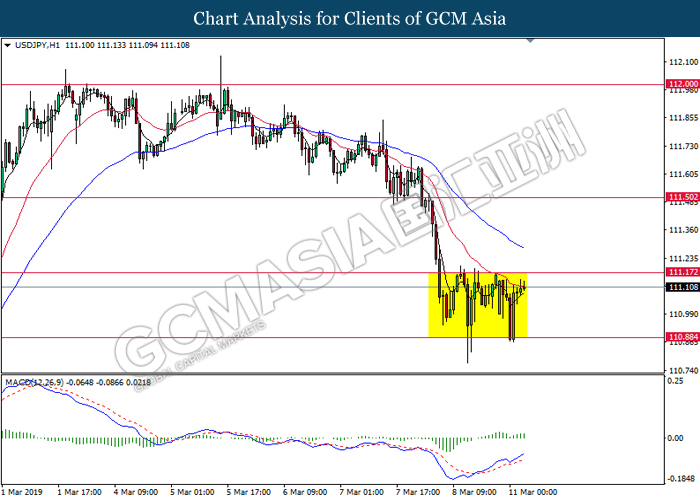Image resolution: width=700 pixels, height=500 pixels.
Task: Click the MACD scale value -0.1848
Action: (x=681, y=479)
